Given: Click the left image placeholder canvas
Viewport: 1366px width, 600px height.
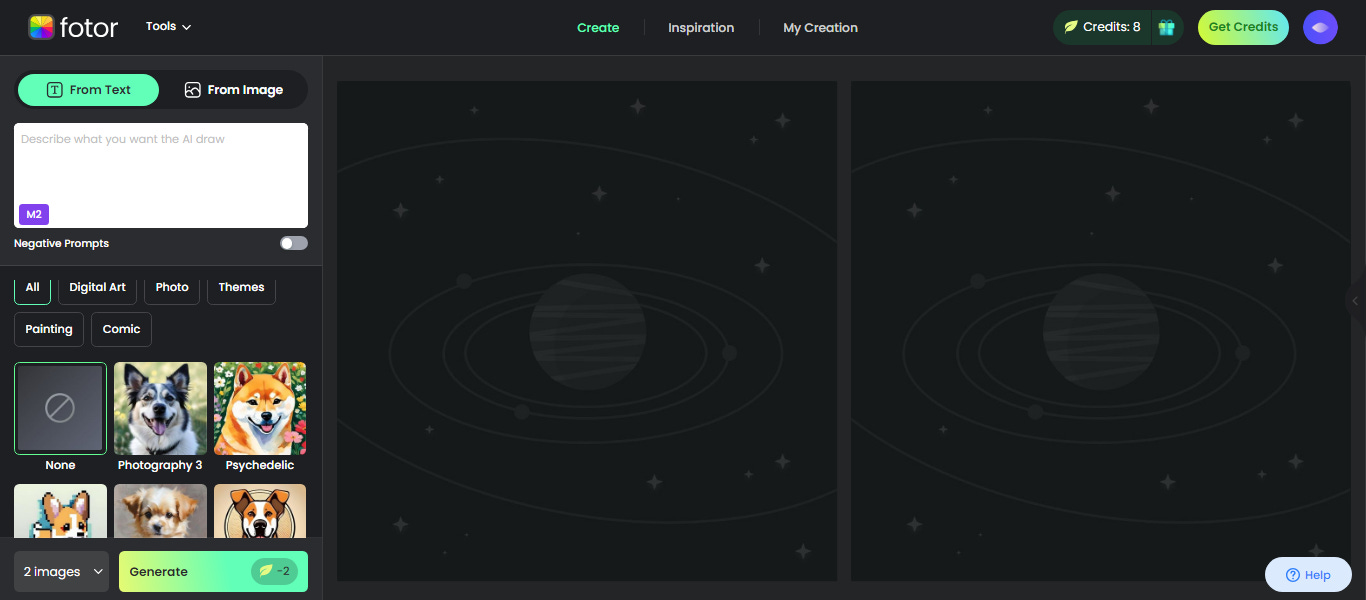Looking at the screenshot, I should pos(587,331).
